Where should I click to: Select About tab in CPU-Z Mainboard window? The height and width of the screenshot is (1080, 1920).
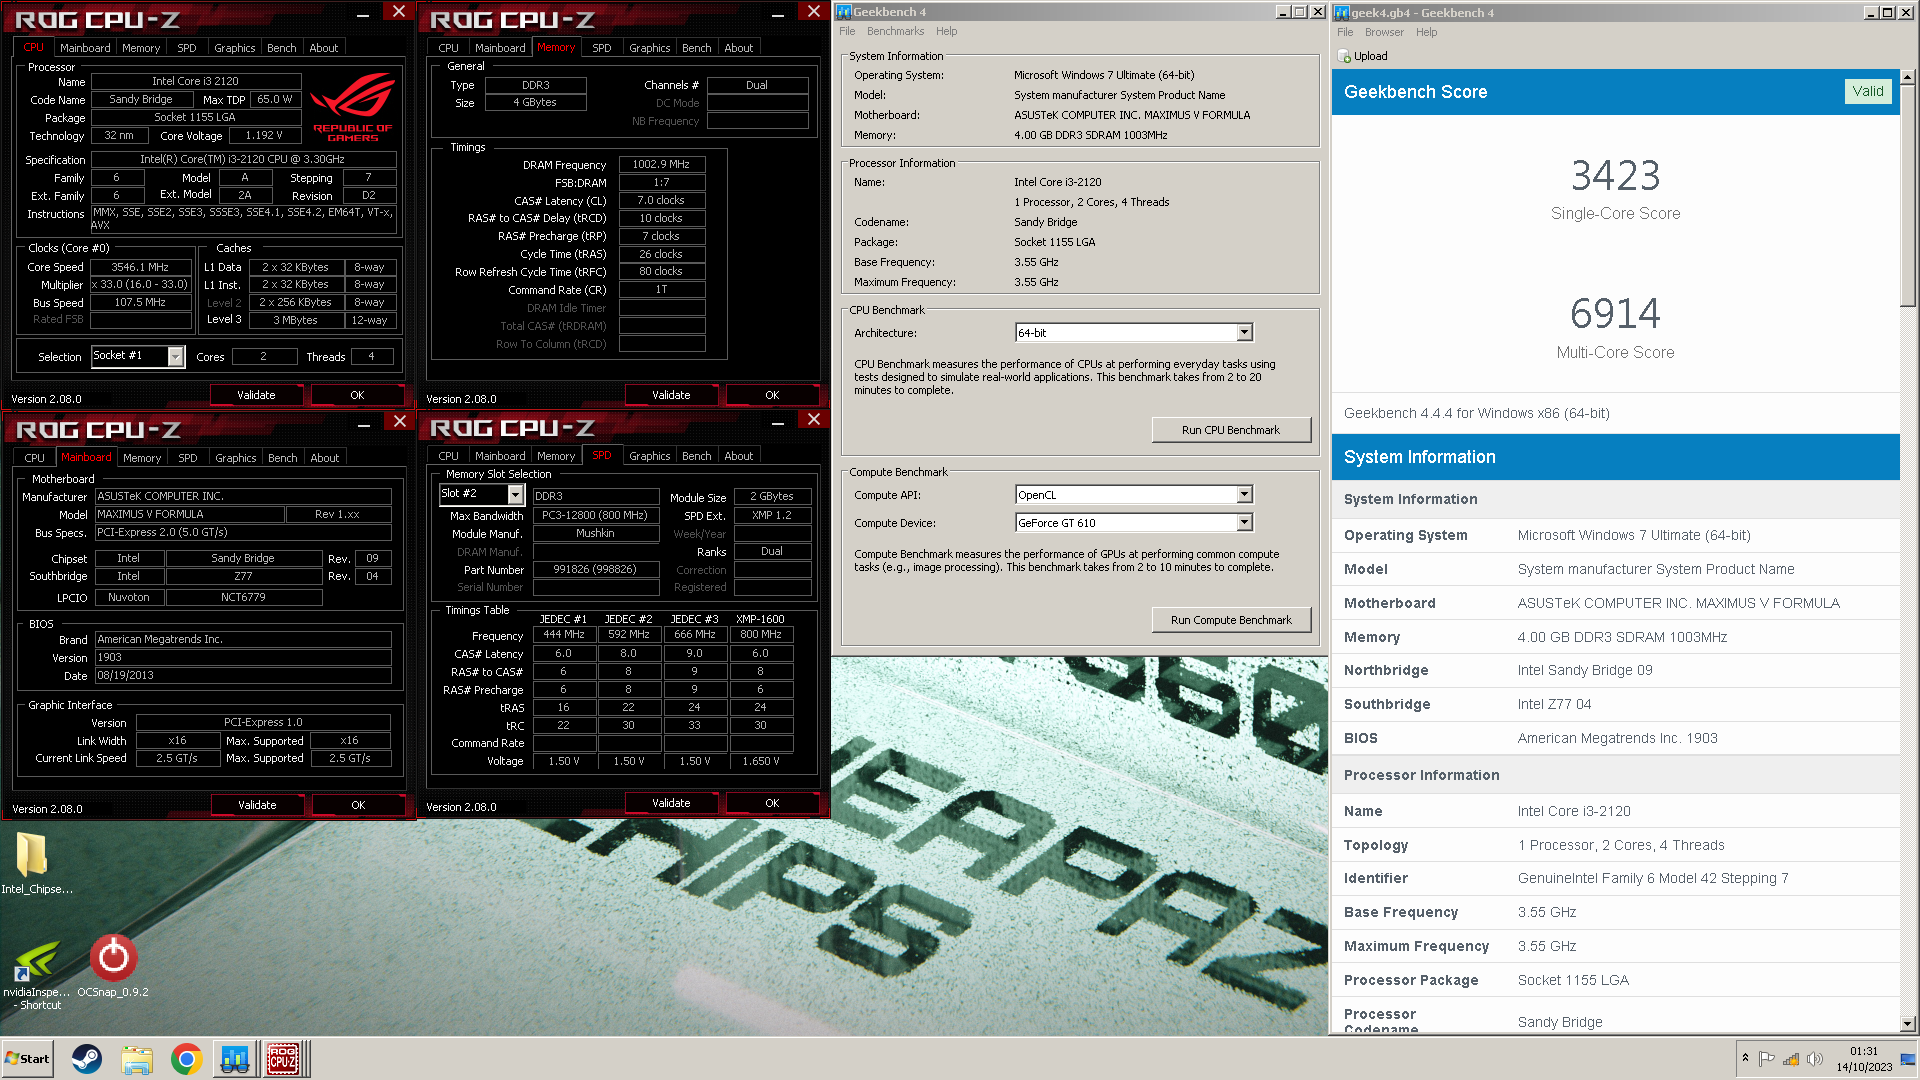point(324,457)
